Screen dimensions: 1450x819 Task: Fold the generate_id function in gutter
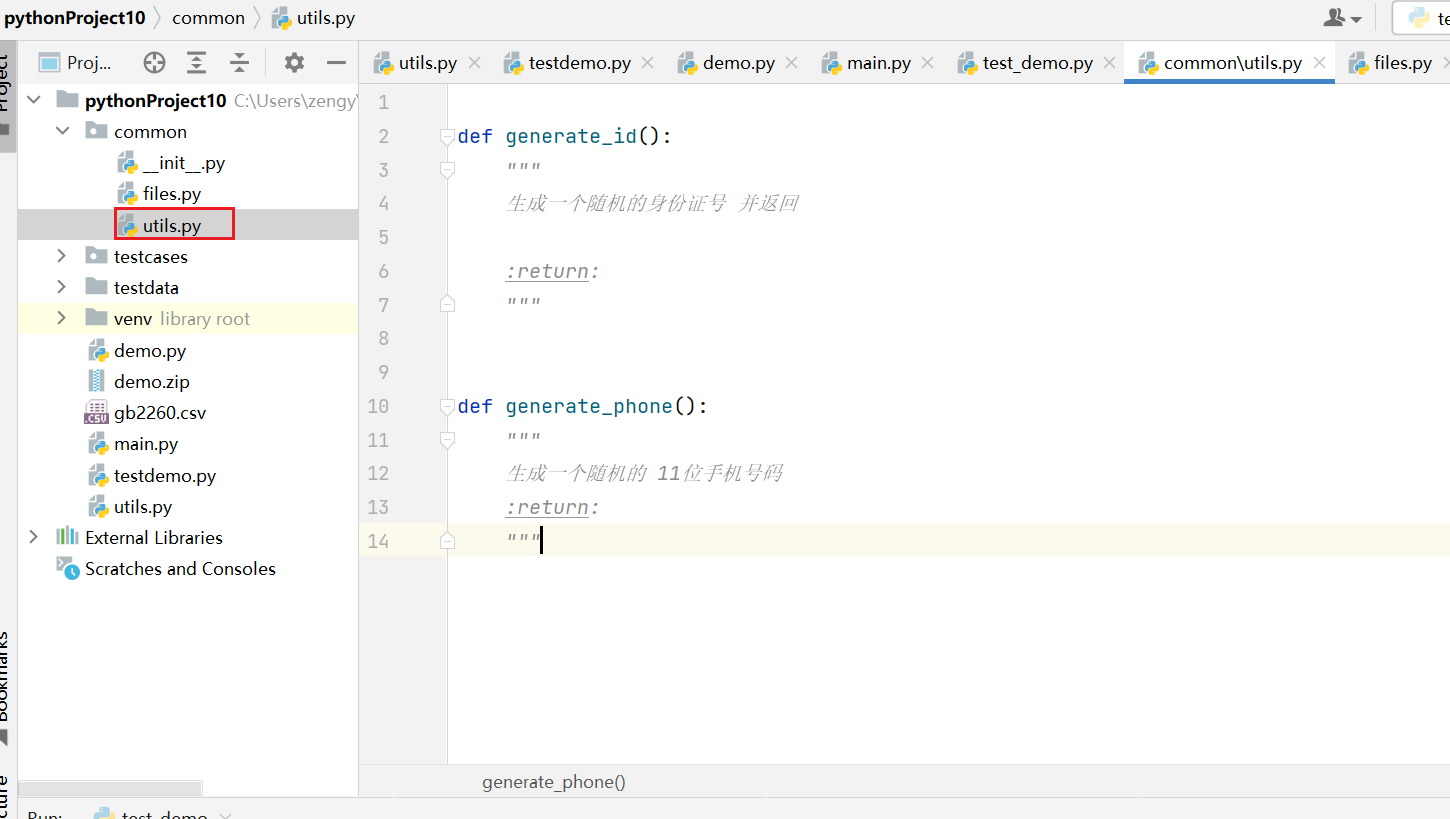point(447,137)
